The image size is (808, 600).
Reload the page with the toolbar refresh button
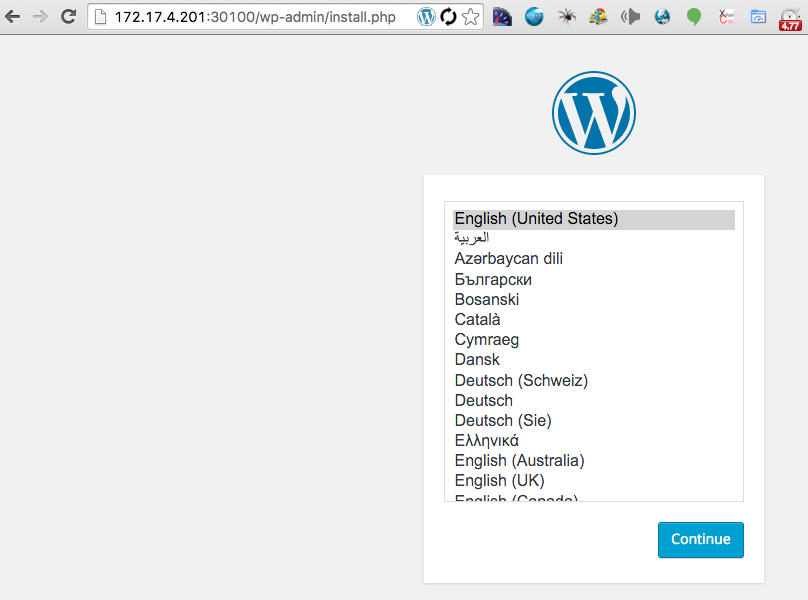[66, 16]
